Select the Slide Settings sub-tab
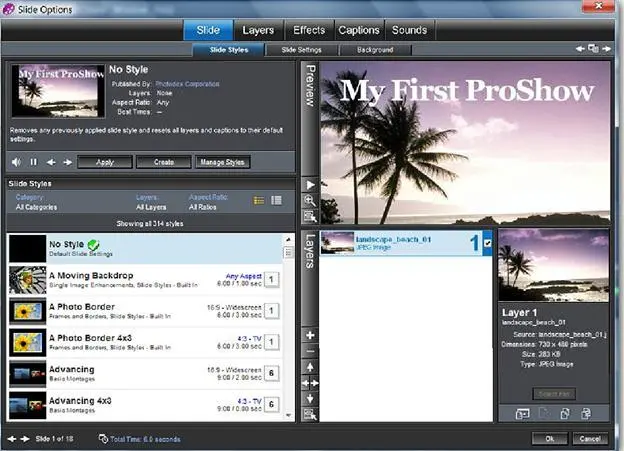Viewport: 624px width, 451px height. click(301, 50)
